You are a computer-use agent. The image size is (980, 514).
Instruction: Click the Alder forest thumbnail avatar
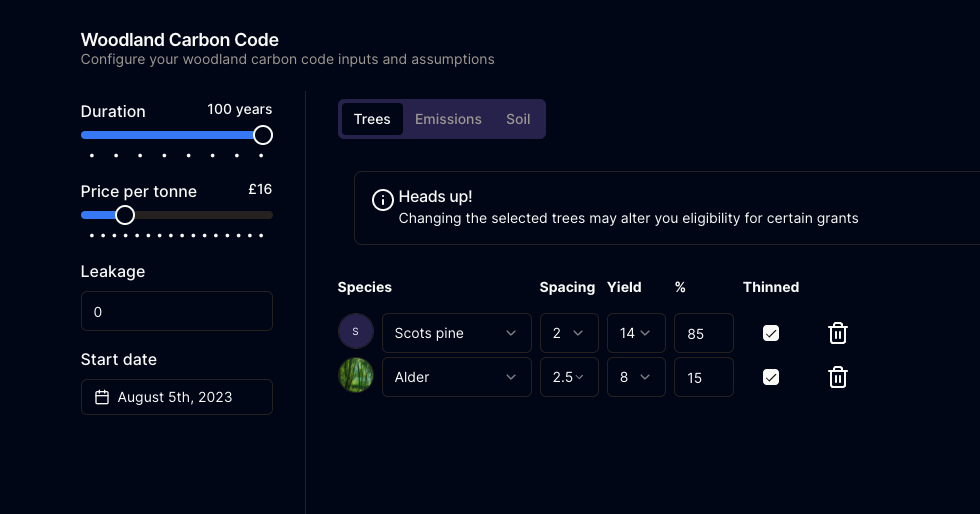(x=356, y=375)
